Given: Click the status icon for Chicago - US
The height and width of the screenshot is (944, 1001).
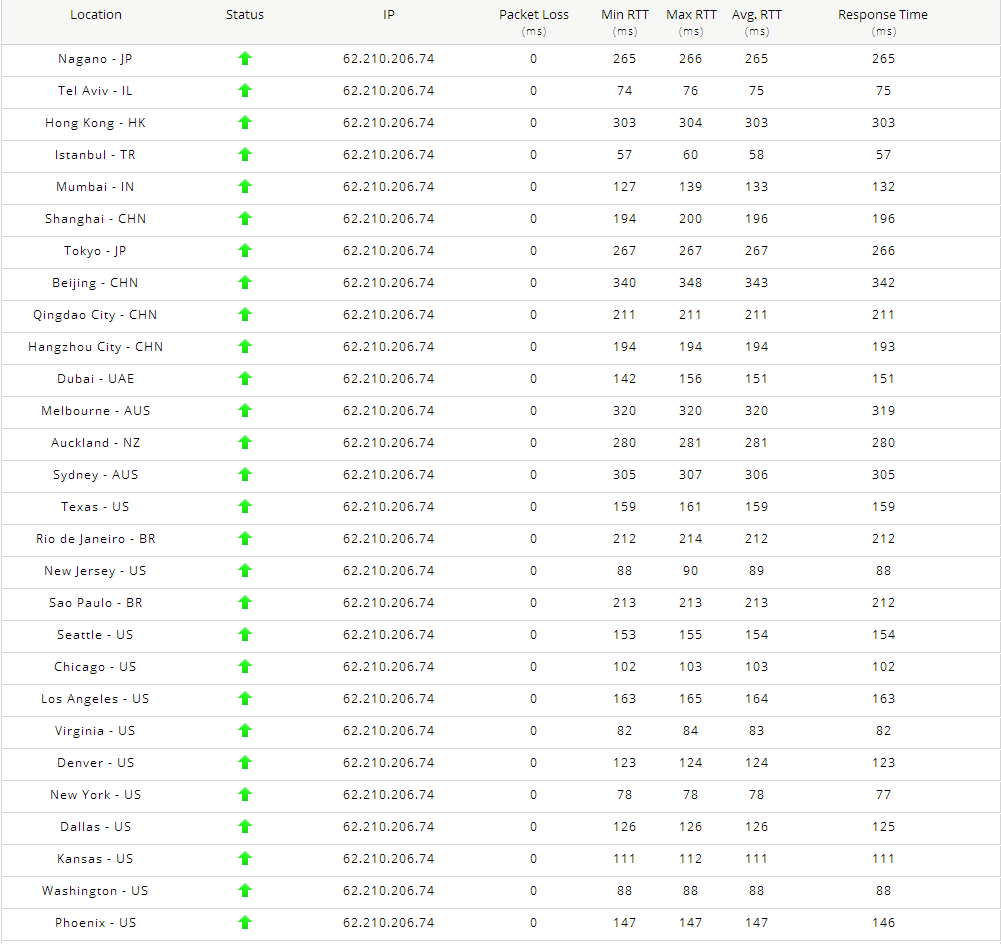Looking at the screenshot, I should pyautogui.click(x=245, y=667).
